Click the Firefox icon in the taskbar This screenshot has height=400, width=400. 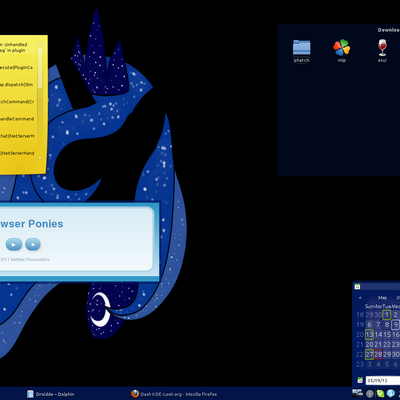pyautogui.click(x=135, y=394)
